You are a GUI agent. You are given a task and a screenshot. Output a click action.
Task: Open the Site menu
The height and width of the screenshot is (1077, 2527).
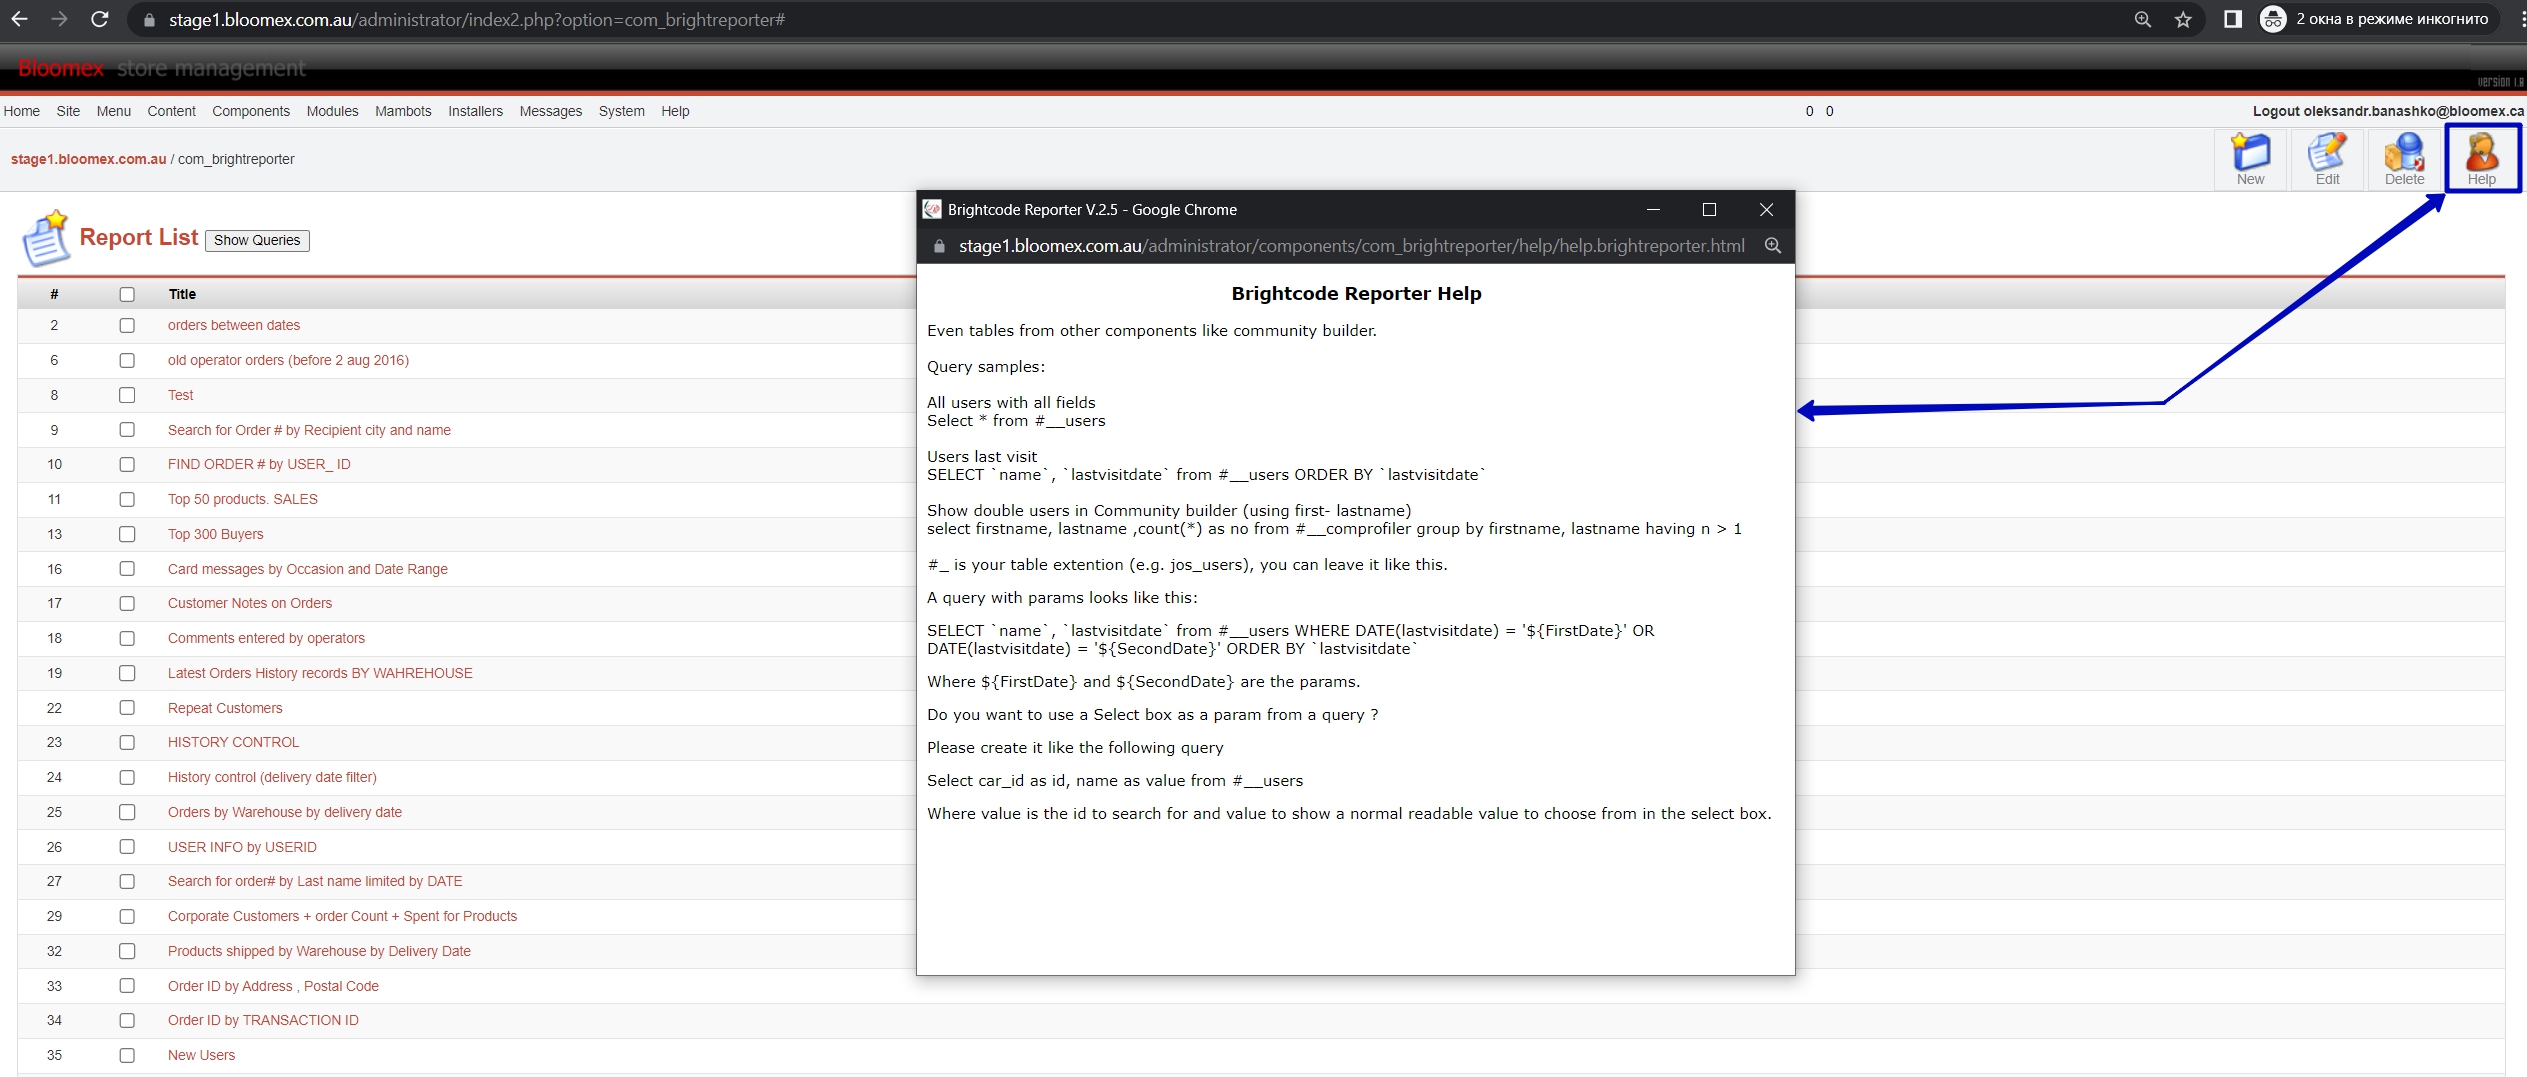68,111
